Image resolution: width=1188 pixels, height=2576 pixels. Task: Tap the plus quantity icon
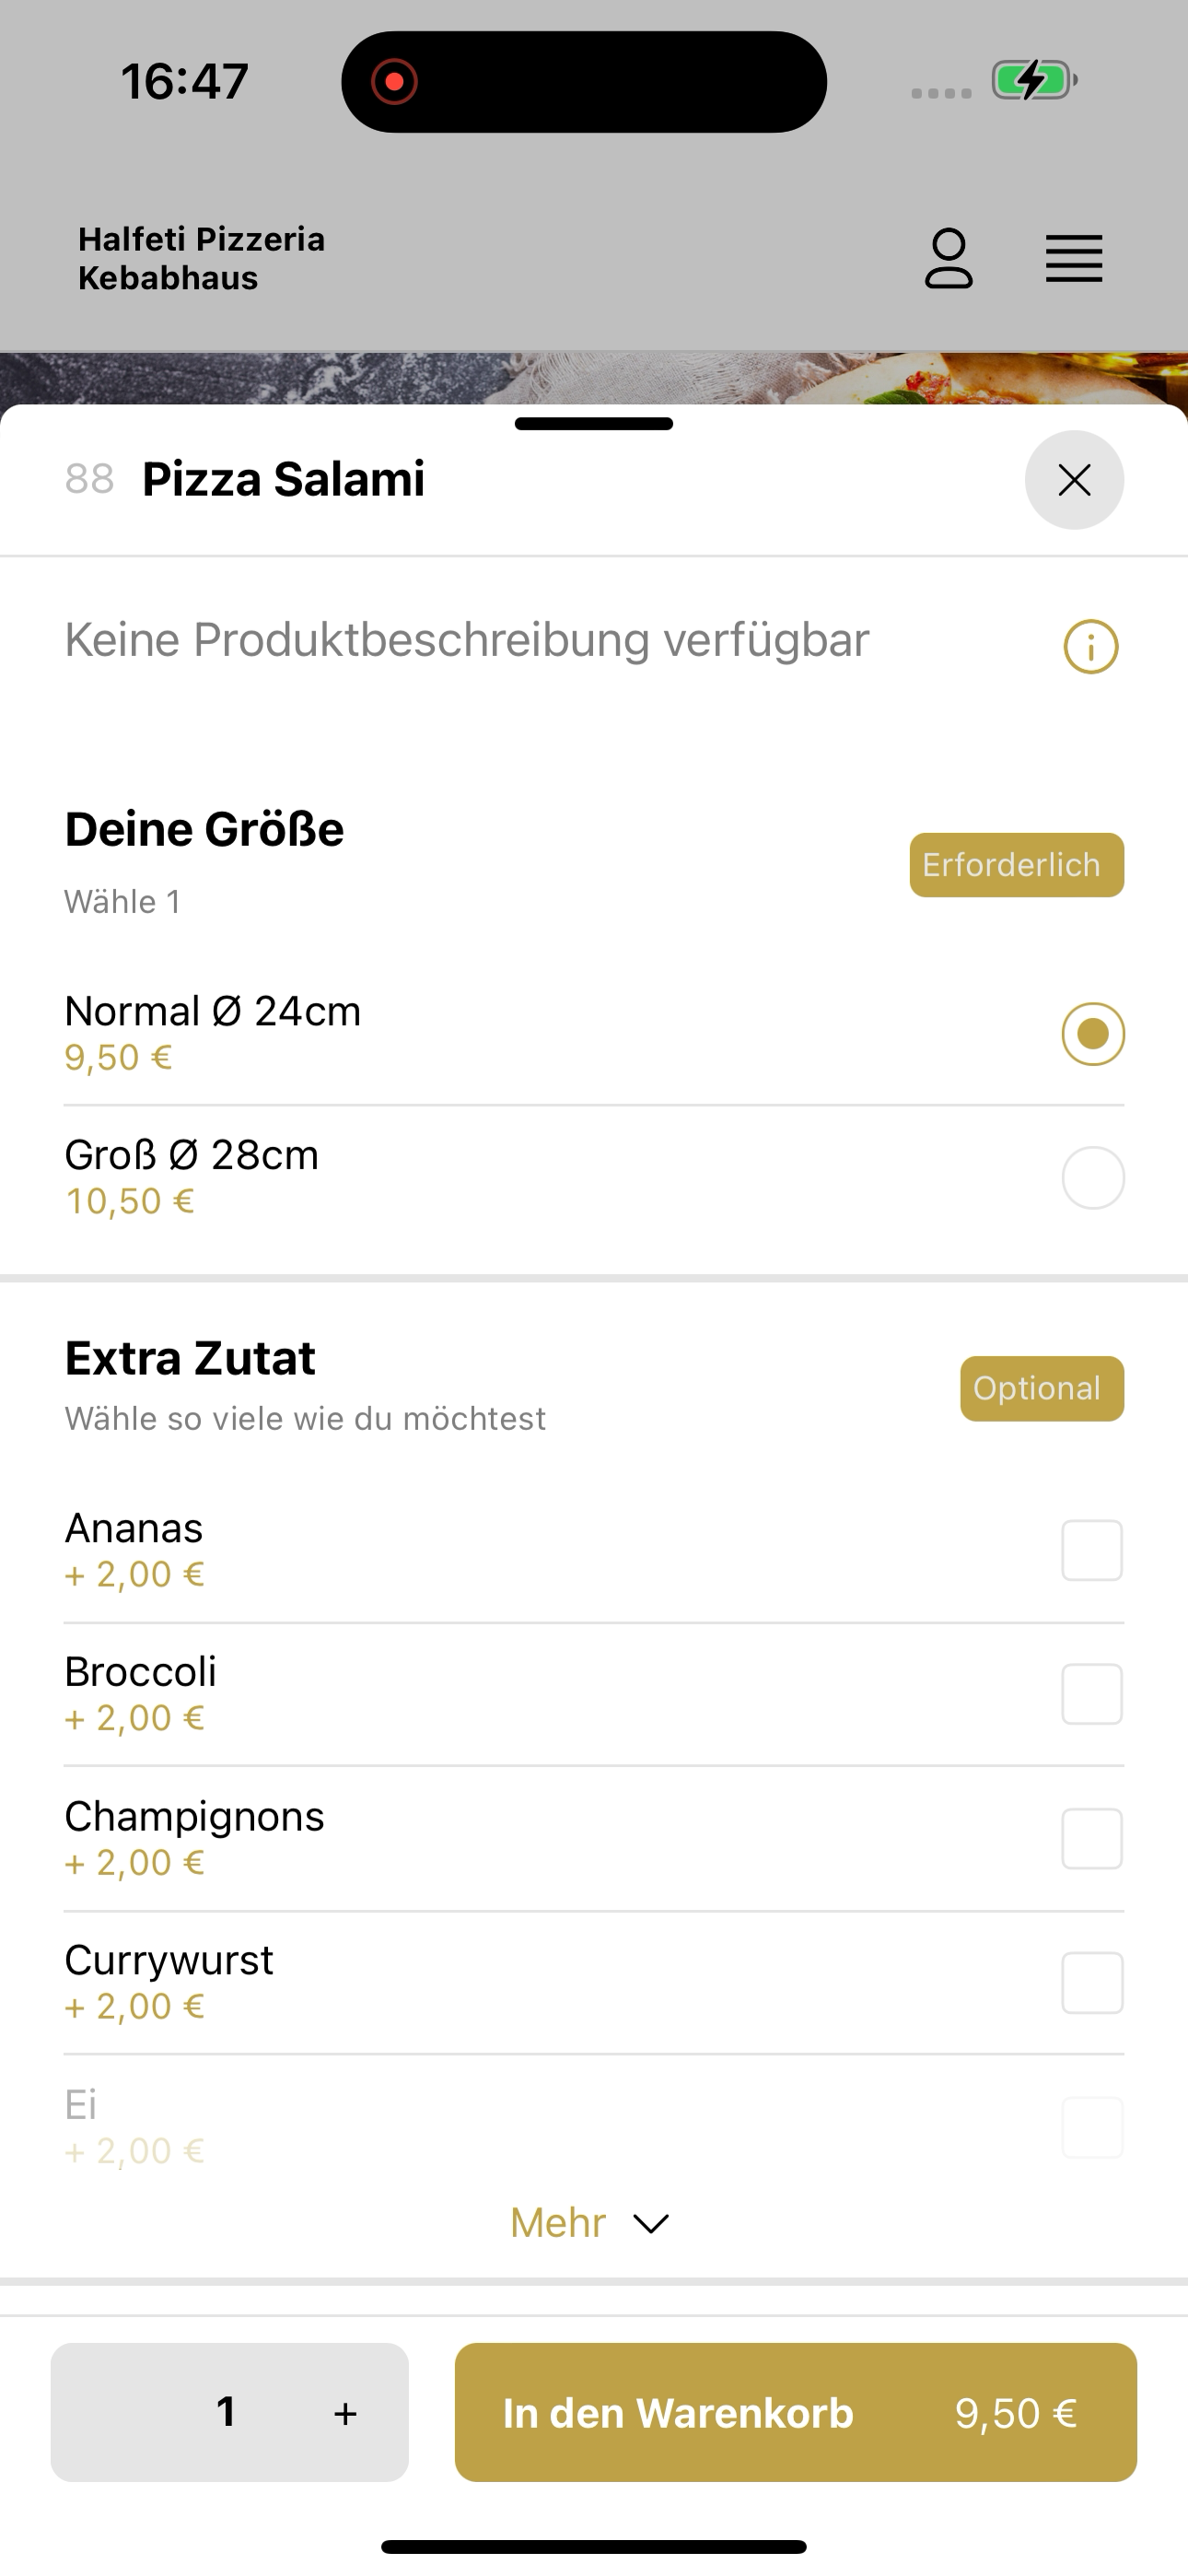point(345,2413)
